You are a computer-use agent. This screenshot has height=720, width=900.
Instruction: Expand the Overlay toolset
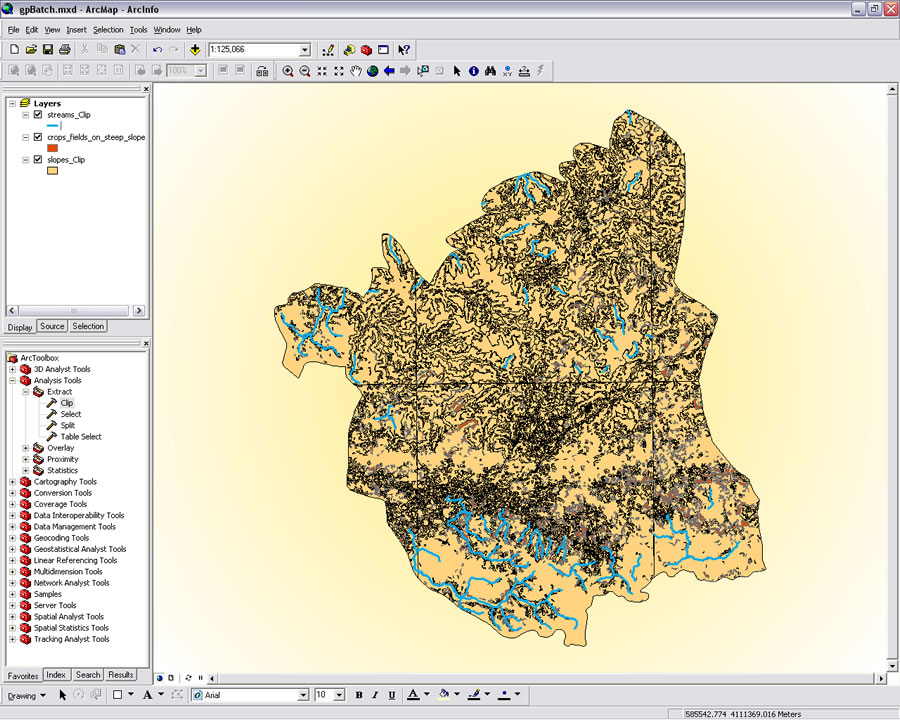pyautogui.click(x=25, y=448)
